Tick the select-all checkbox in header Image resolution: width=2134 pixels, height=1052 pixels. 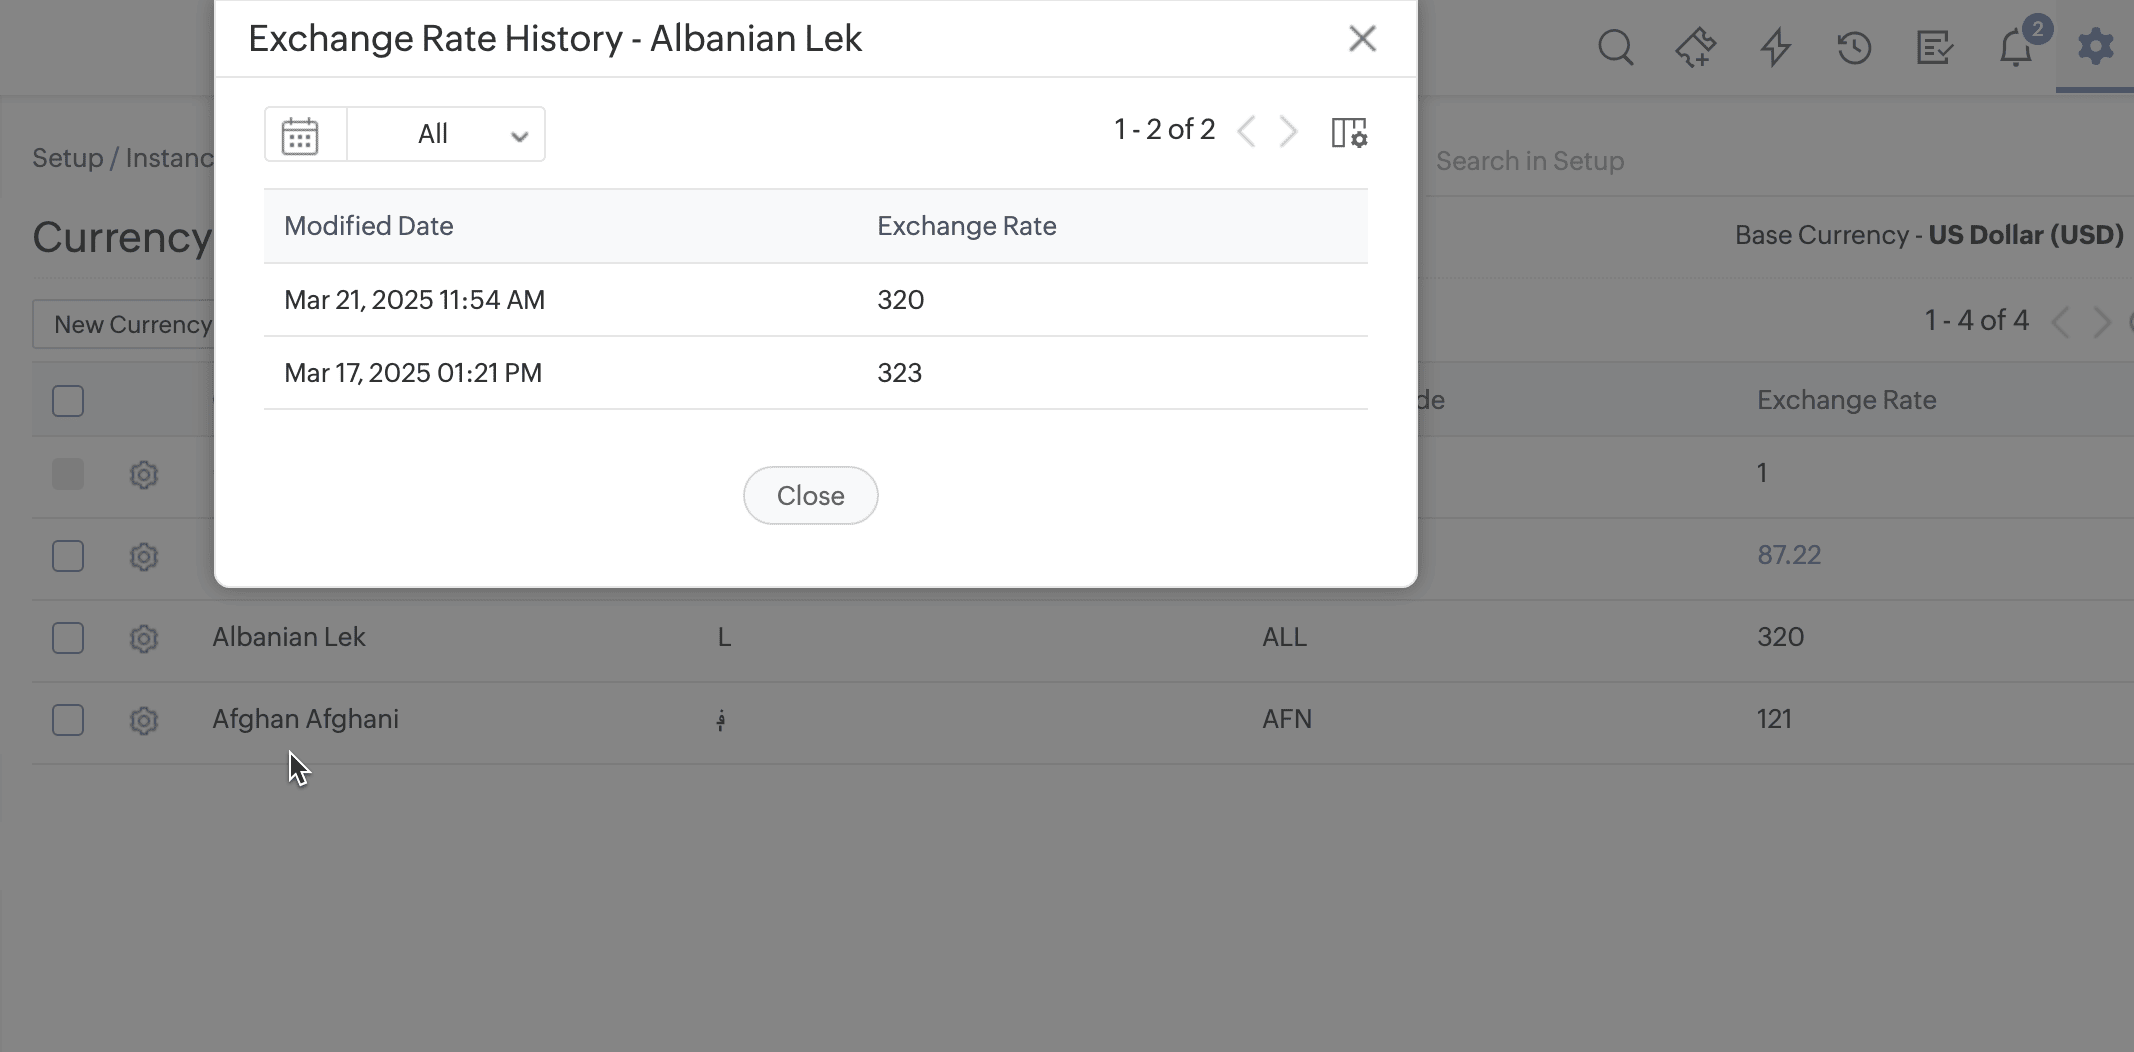click(67, 400)
